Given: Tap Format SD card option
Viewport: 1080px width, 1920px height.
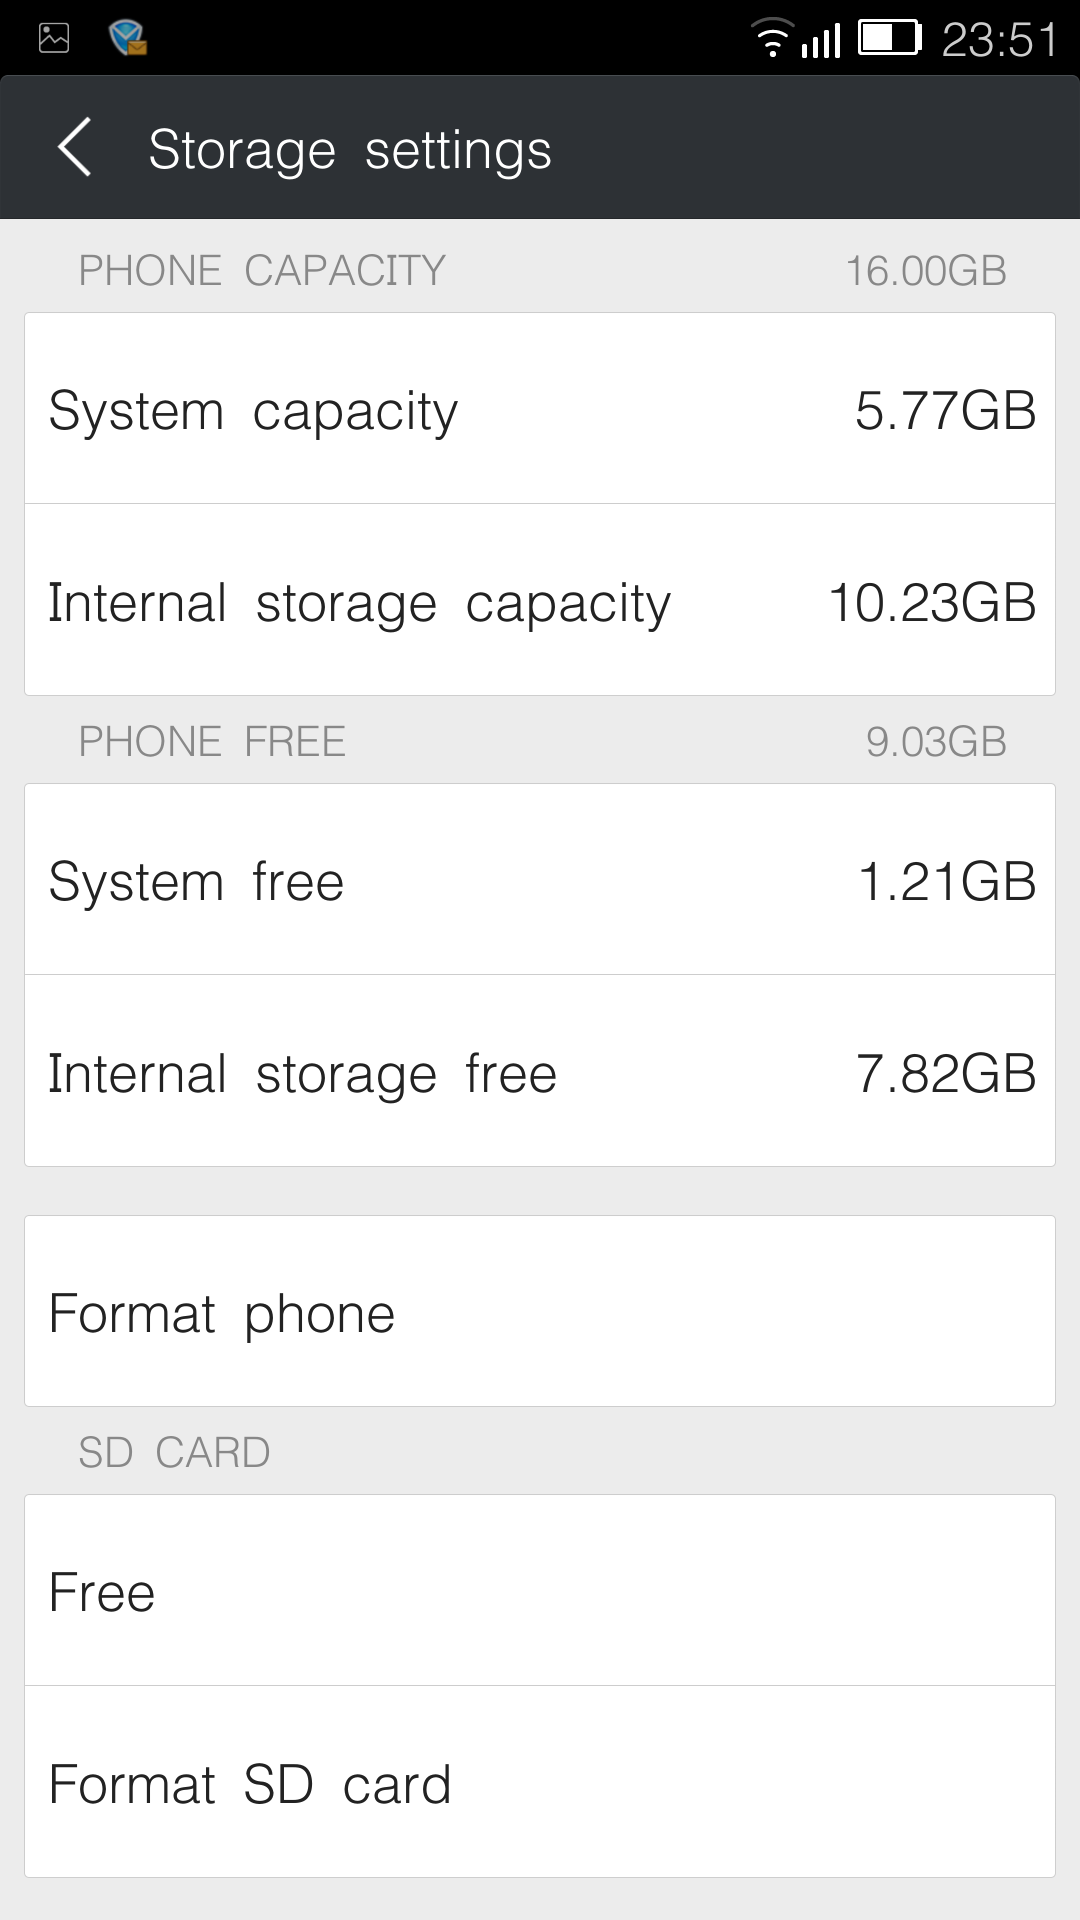Looking at the screenshot, I should point(540,1783).
